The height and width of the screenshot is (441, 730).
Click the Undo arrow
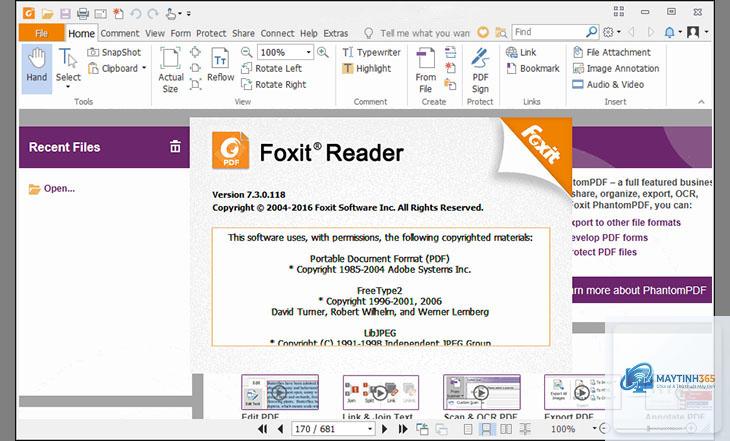pos(135,14)
